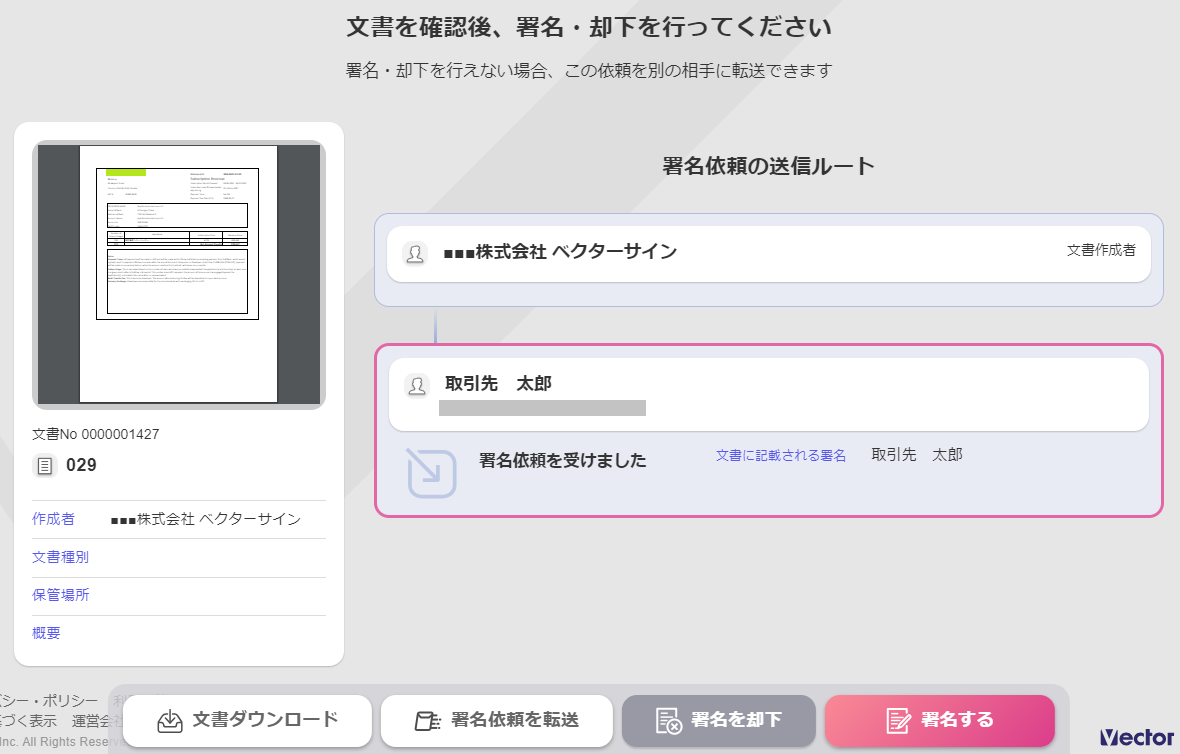Click the 文書種別 label
1180x754 pixels.
(x=60, y=558)
